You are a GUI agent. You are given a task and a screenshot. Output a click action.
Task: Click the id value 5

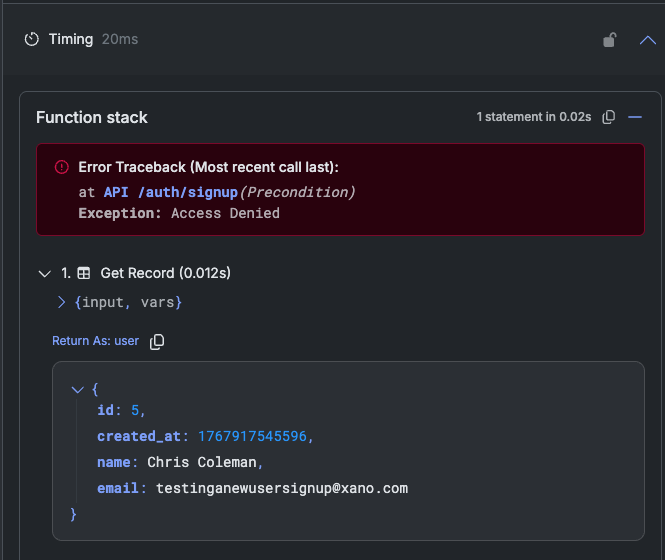pyautogui.click(x=135, y=411)
